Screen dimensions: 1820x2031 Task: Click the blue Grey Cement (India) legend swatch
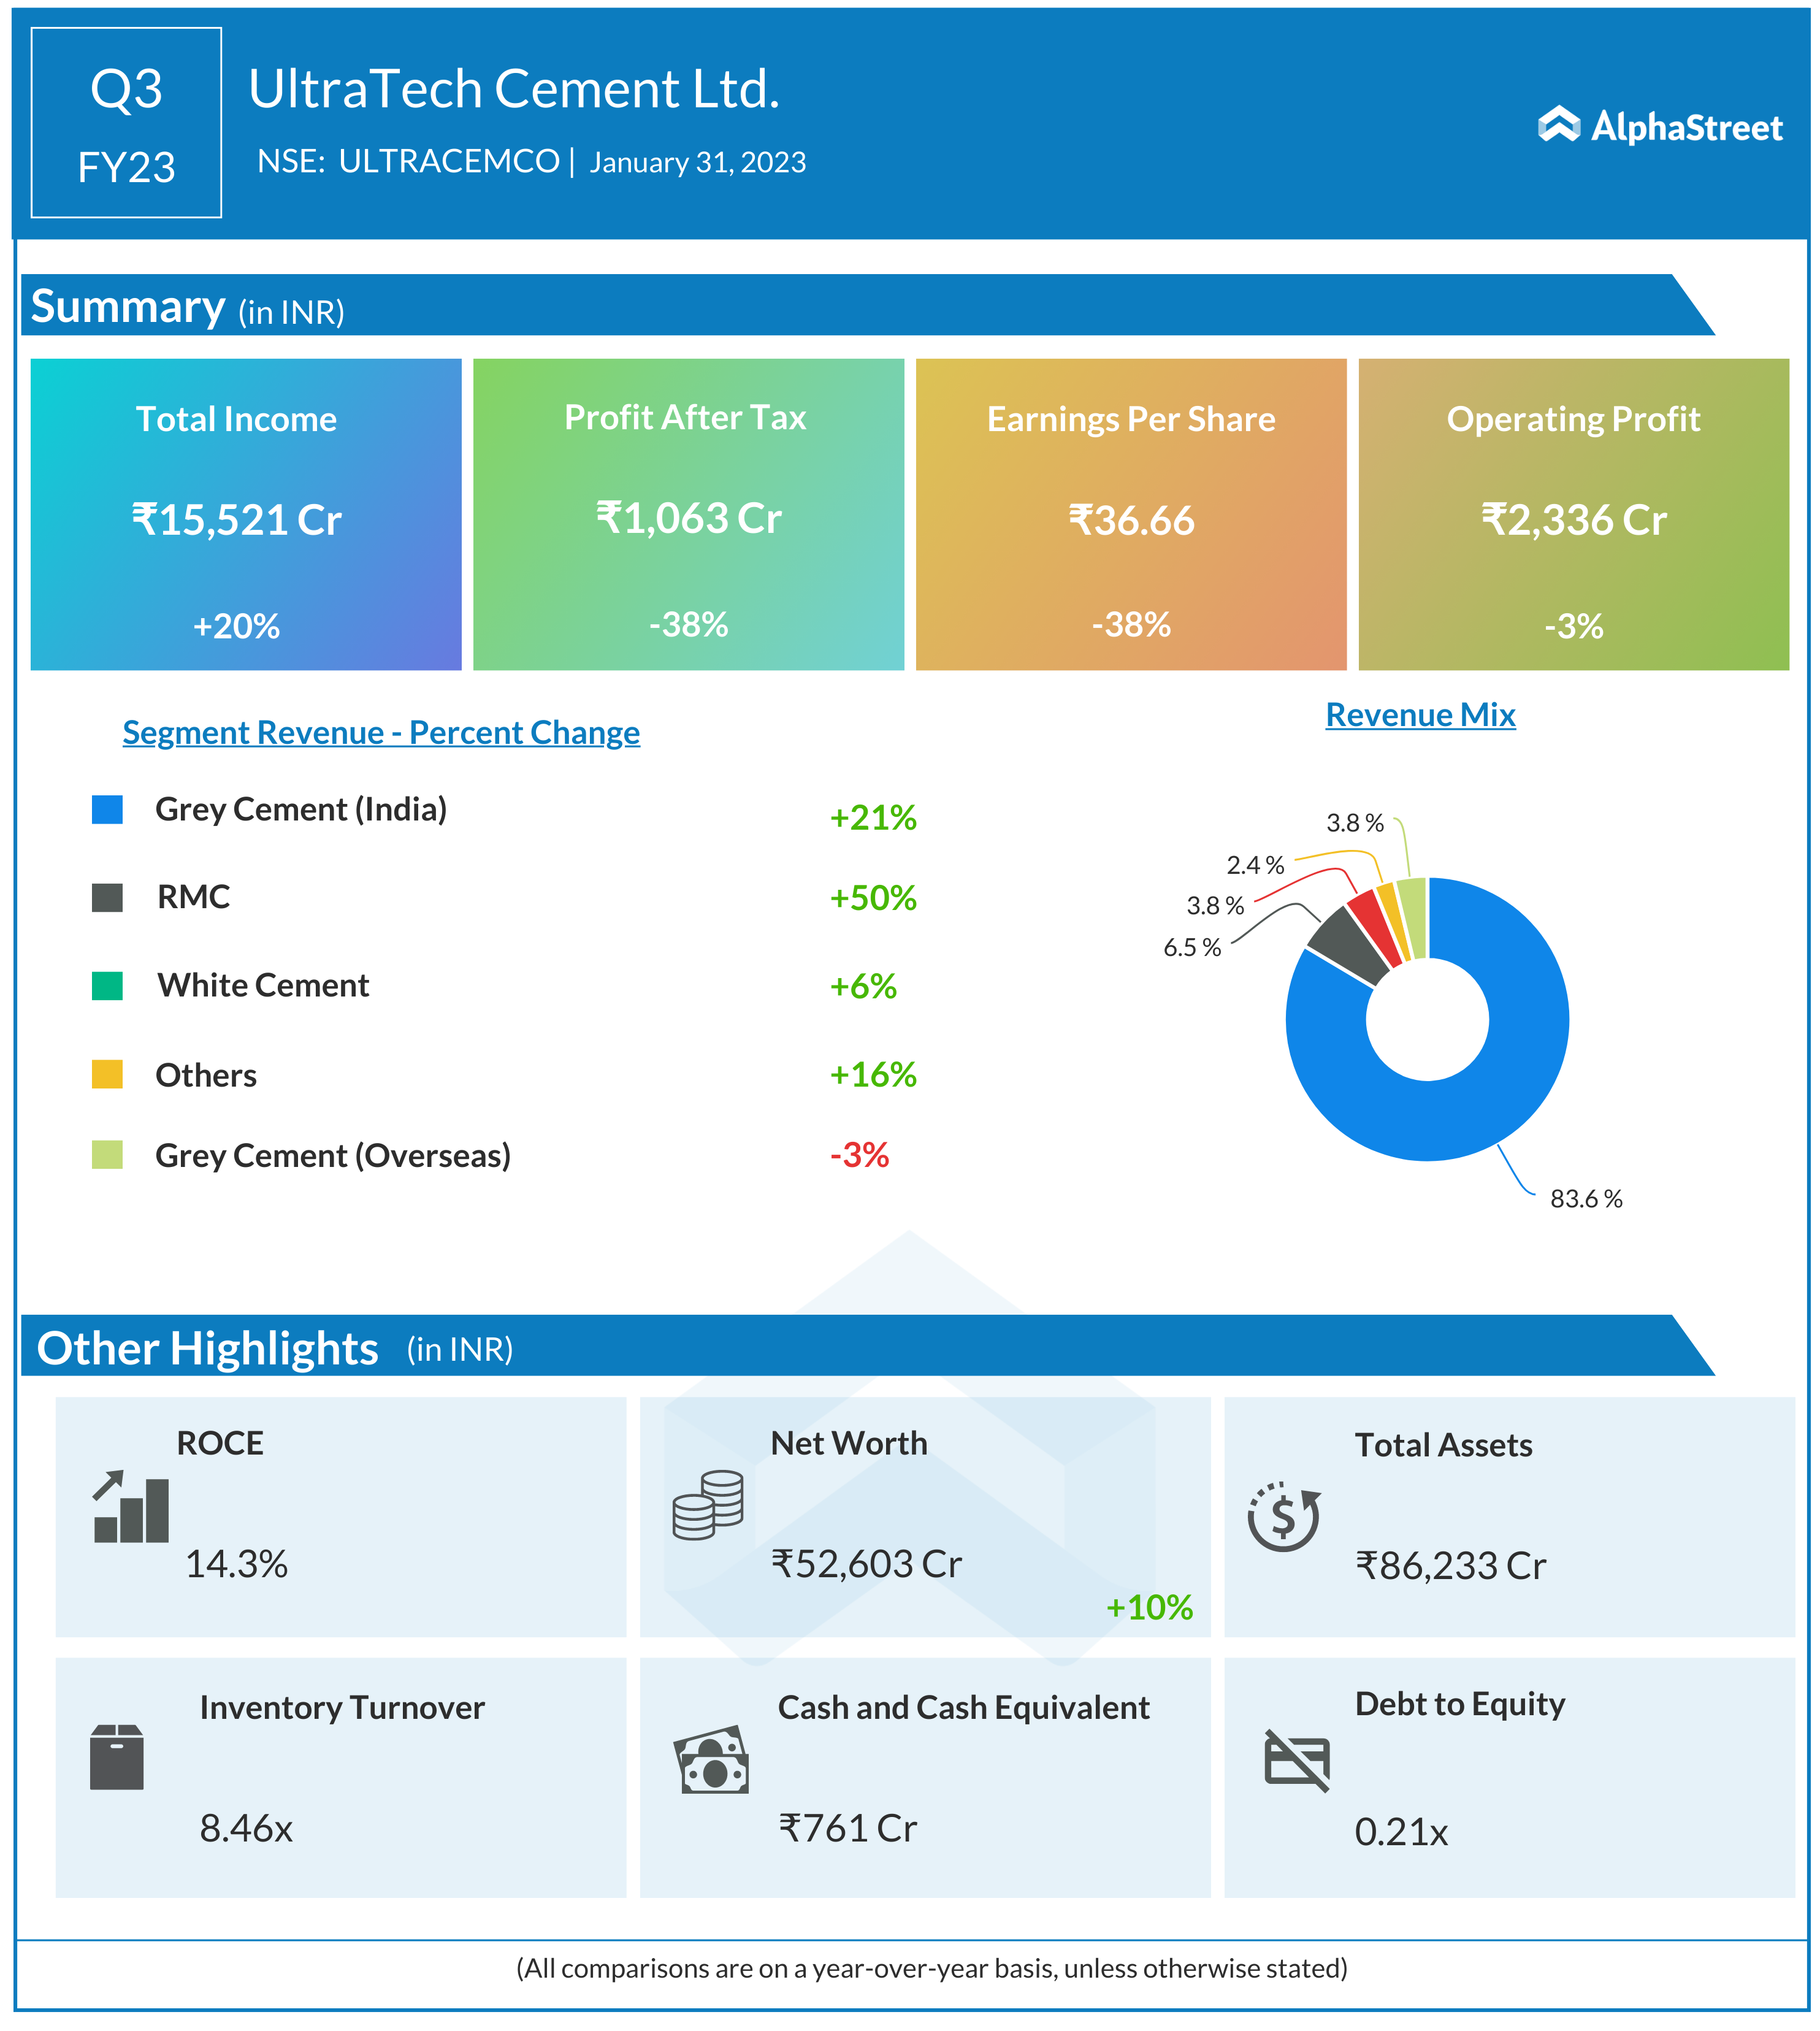[107, 810]
